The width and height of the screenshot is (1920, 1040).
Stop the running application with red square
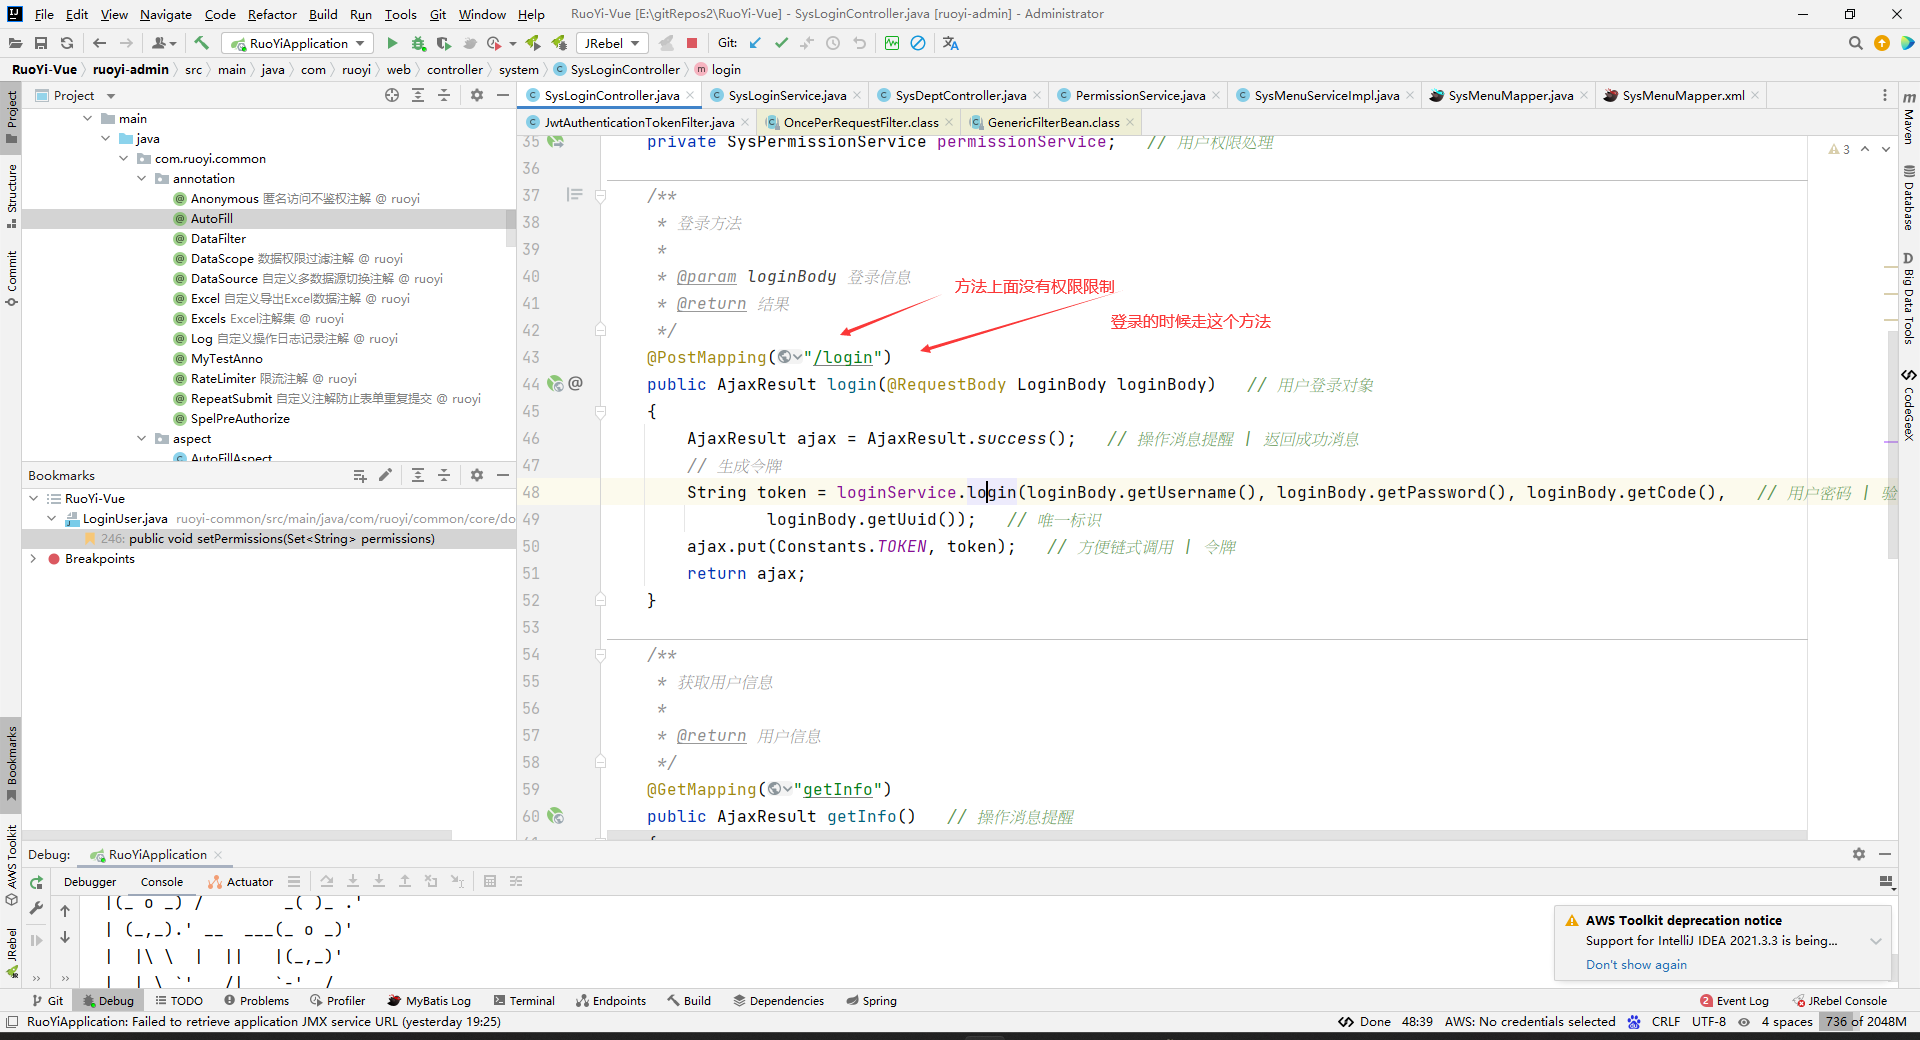(692, 43)
